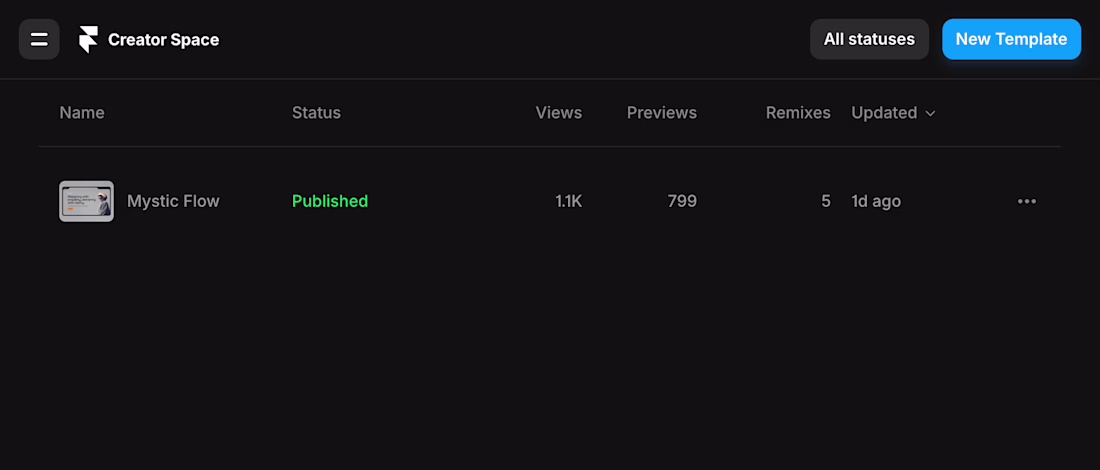Open the All statuses filter dropdown

click(x=869, y=40)
